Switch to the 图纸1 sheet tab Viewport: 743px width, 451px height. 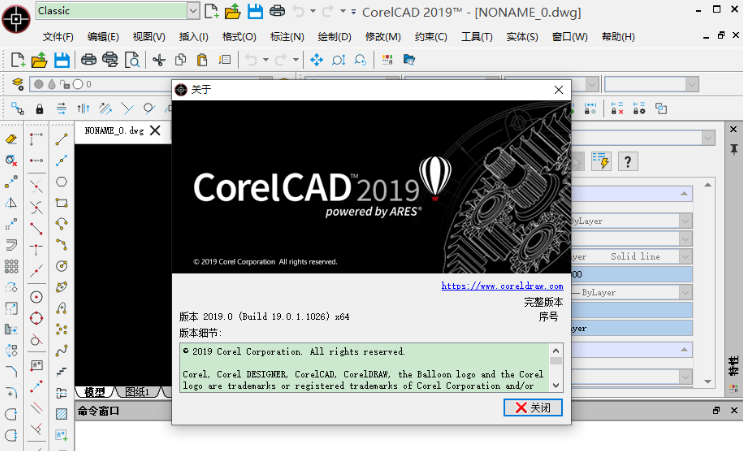point(137,391)
